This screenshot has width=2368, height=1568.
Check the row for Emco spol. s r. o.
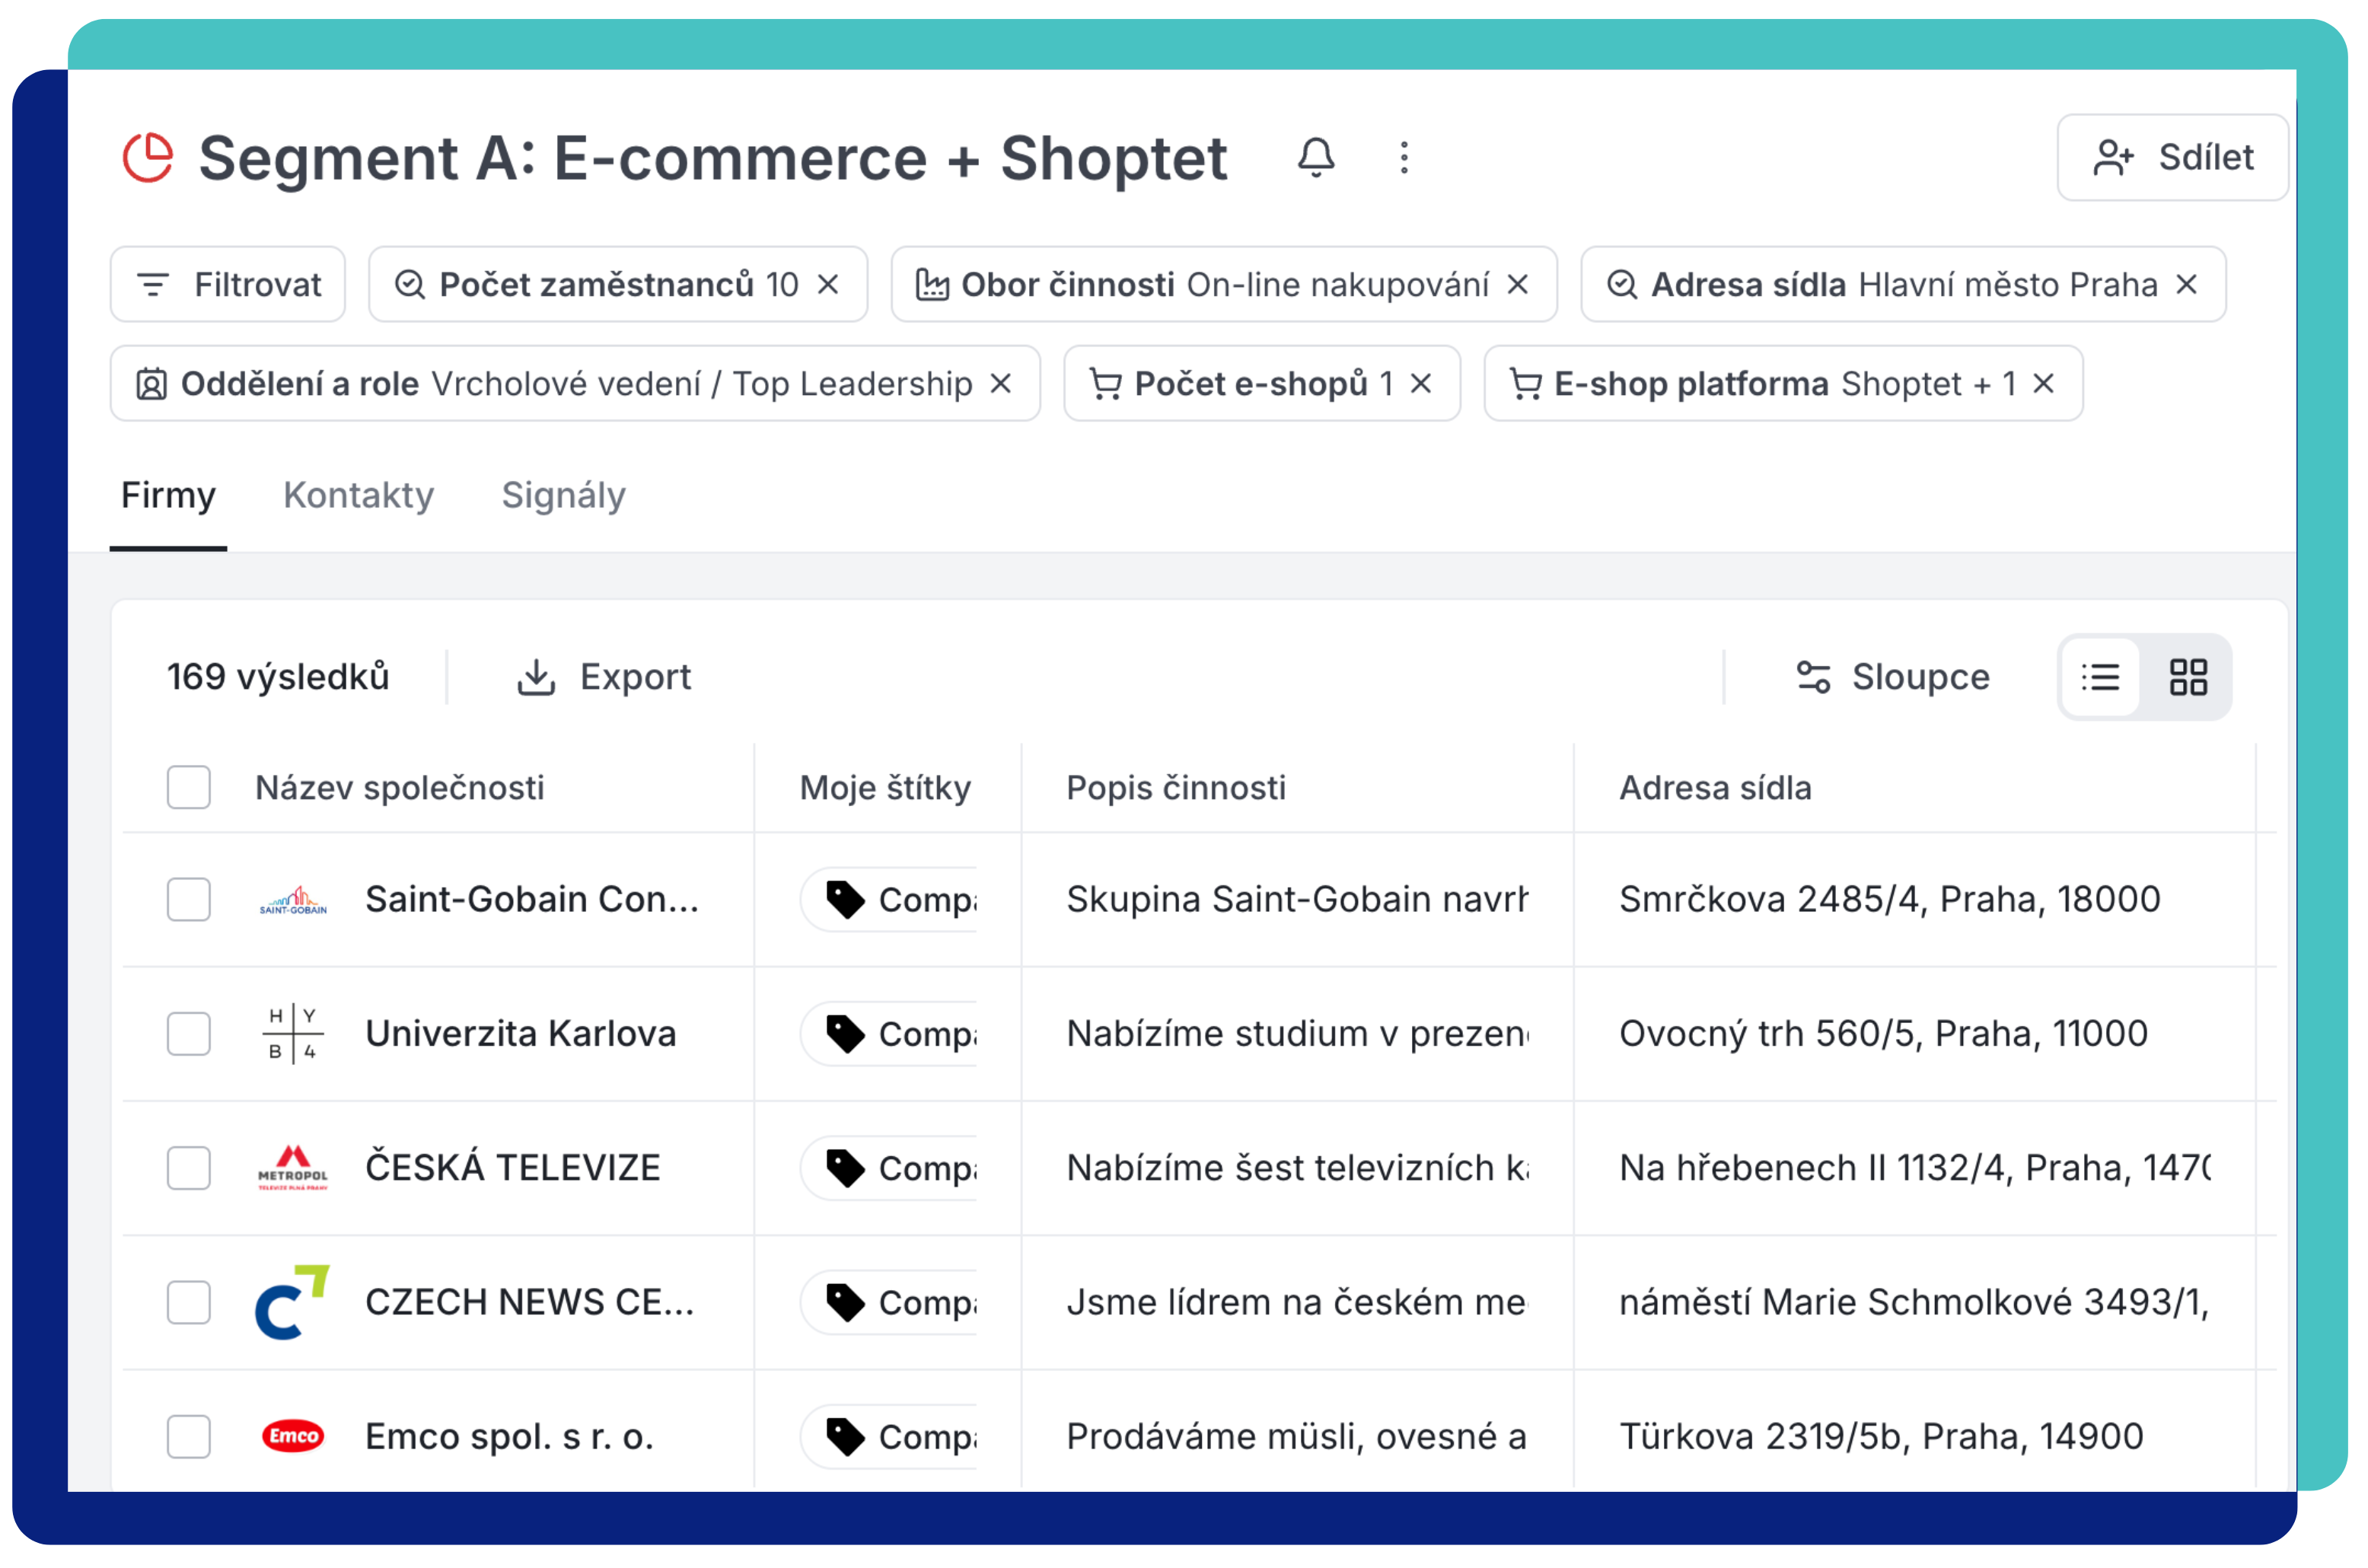pos(188,1437)
